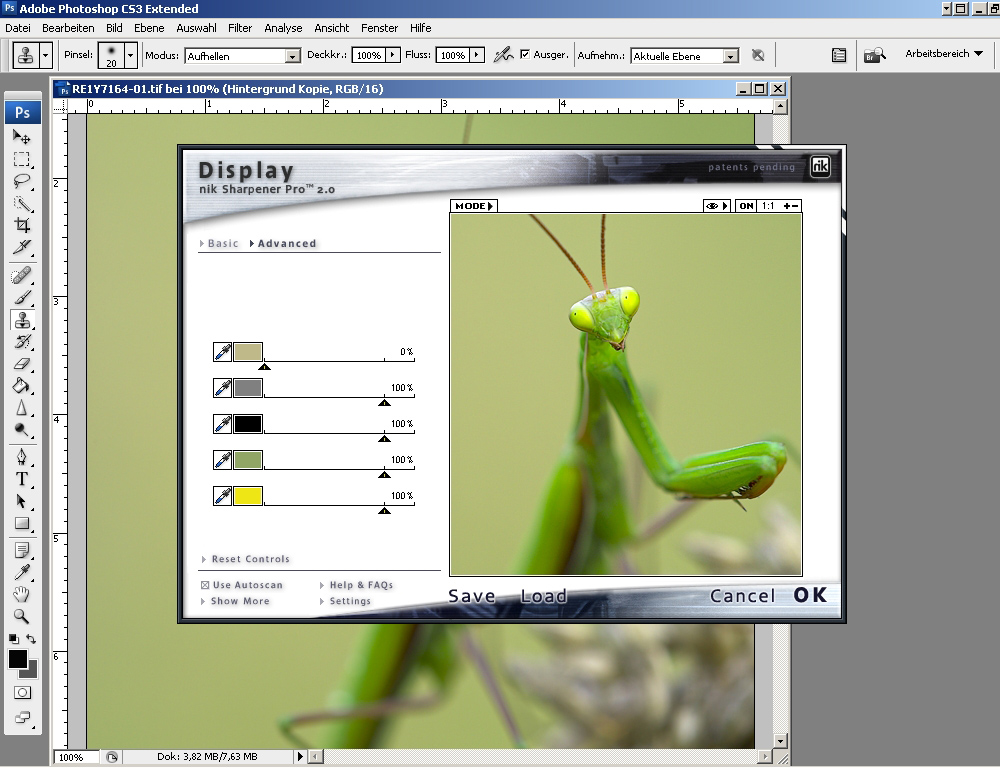
Task: Click the yellow color swatch
Action: pos(248,496)
